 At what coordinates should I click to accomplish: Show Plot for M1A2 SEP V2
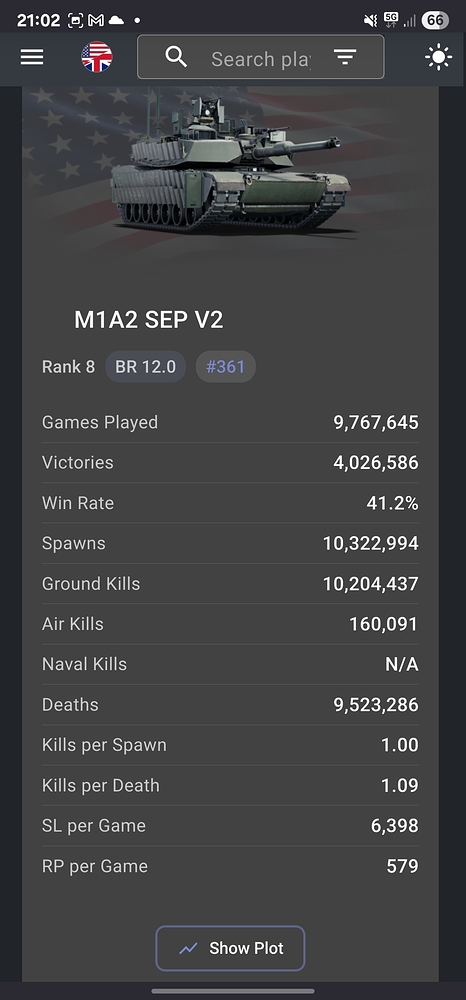tap(230, 948)
